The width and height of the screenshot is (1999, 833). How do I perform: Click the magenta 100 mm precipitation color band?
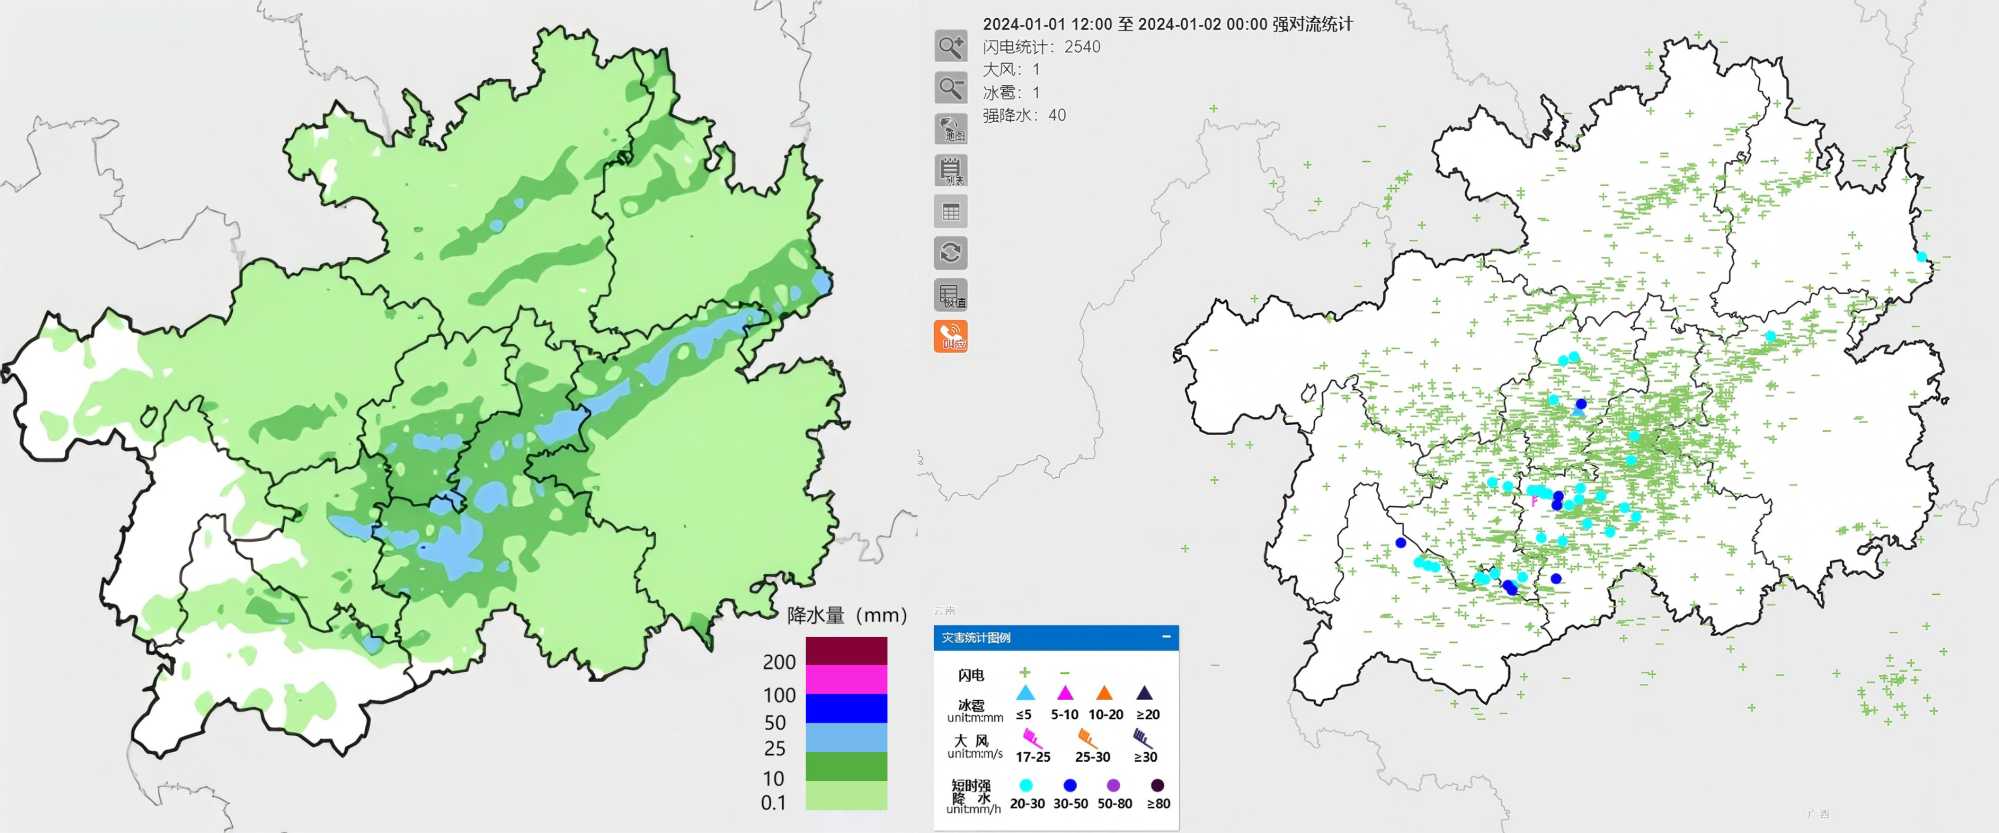pos(846,680)
